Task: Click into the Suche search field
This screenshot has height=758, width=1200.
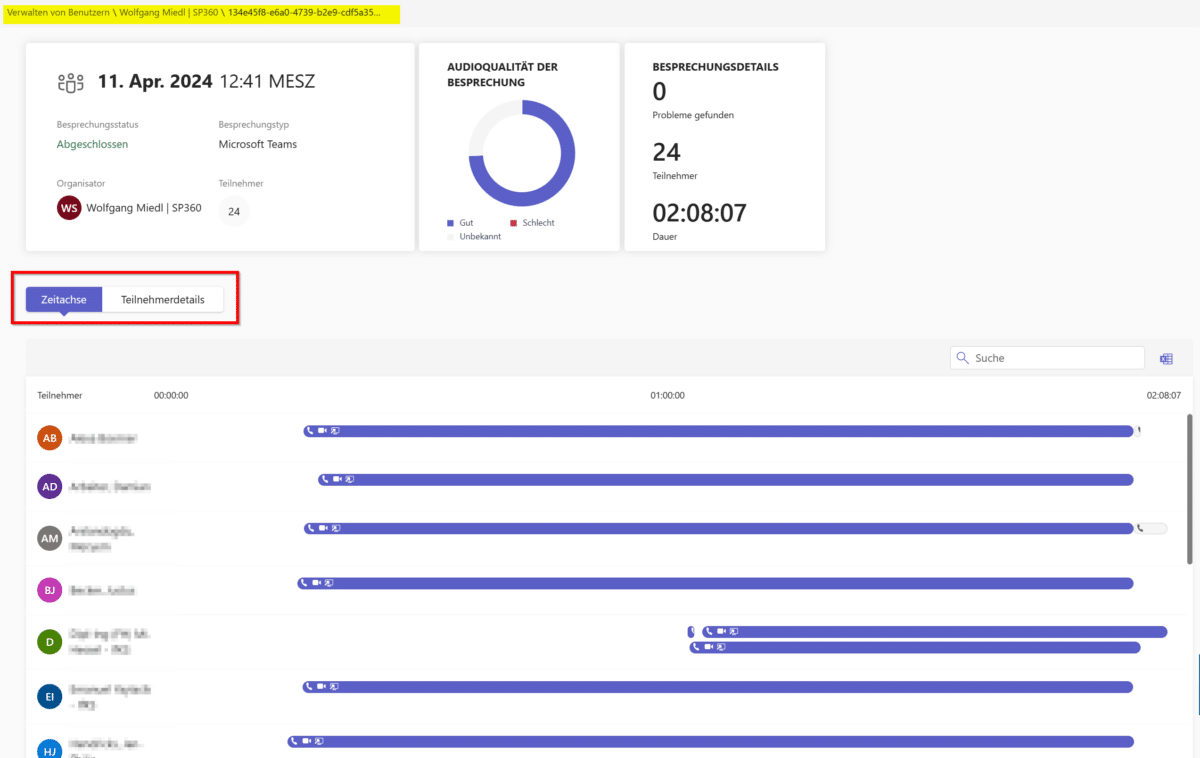Action: tap(1055, 358)
